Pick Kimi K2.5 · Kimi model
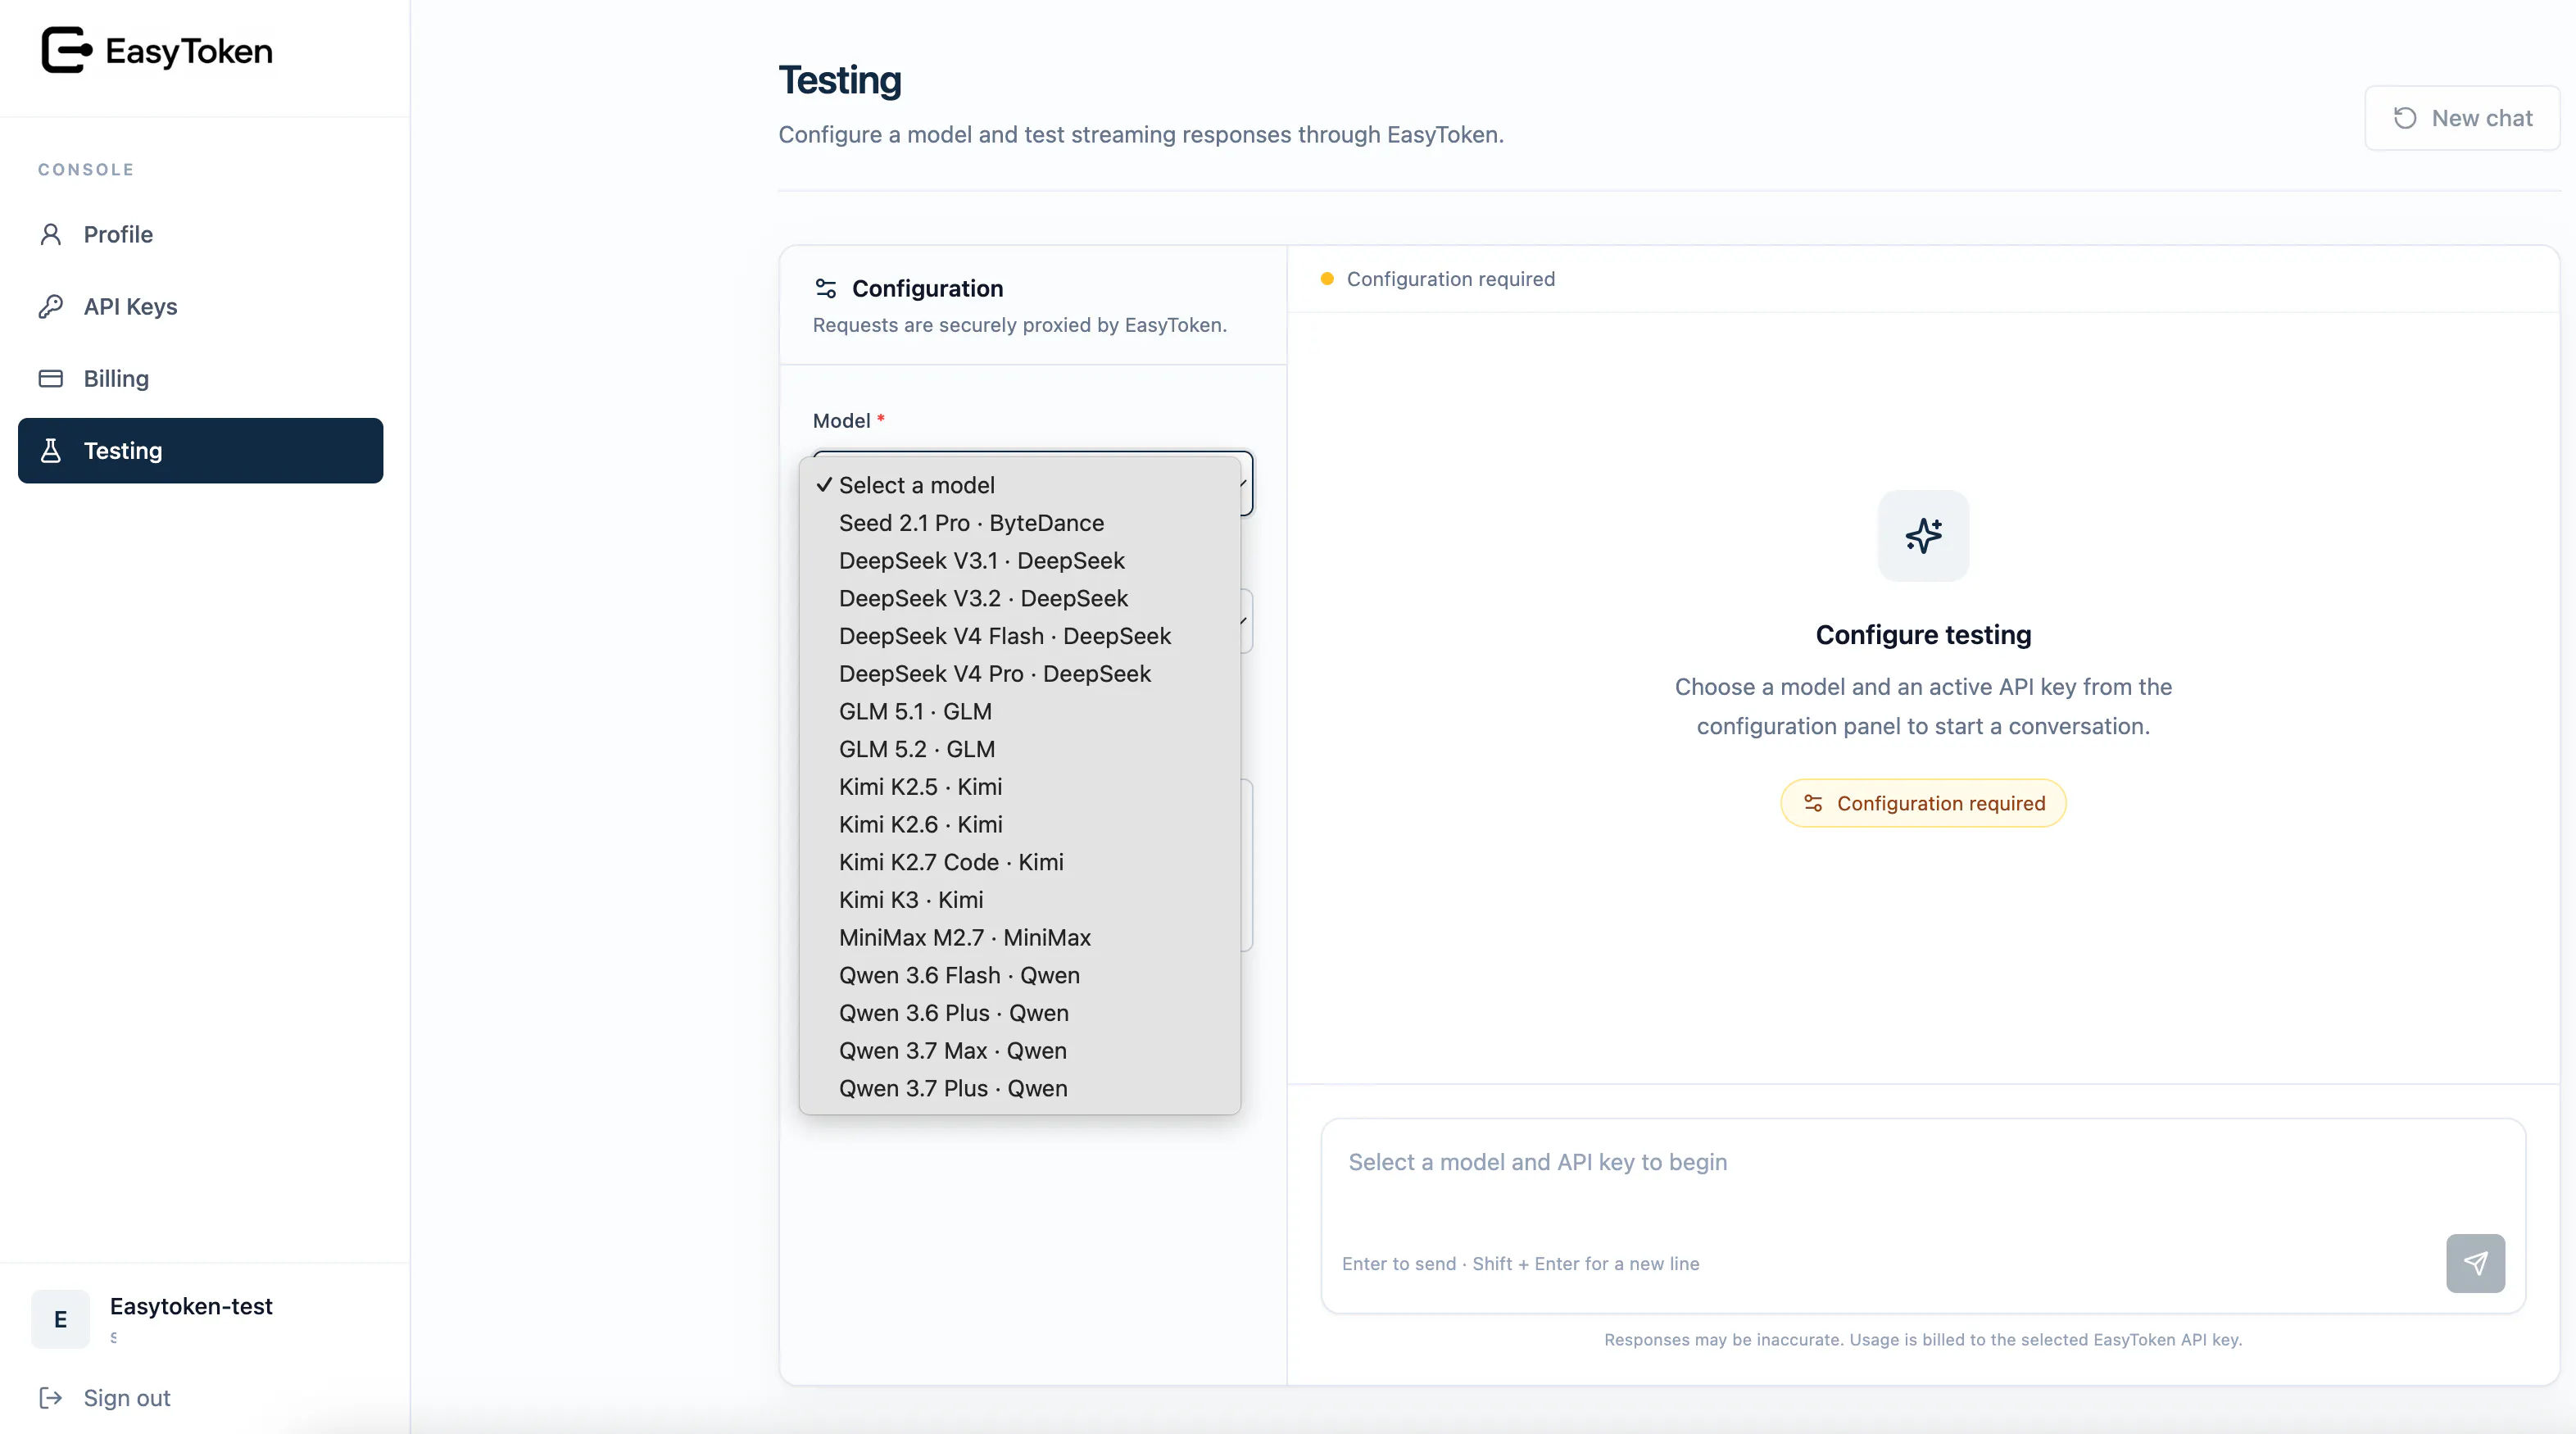The height and width of the screenshot is (1434, 2576). coord(1019,787)
